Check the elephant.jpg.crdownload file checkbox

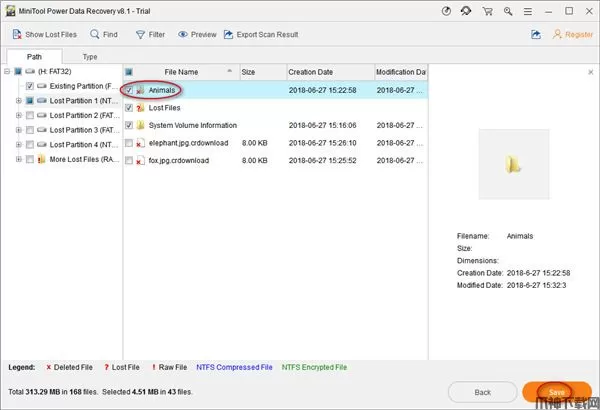coord(130,143)
